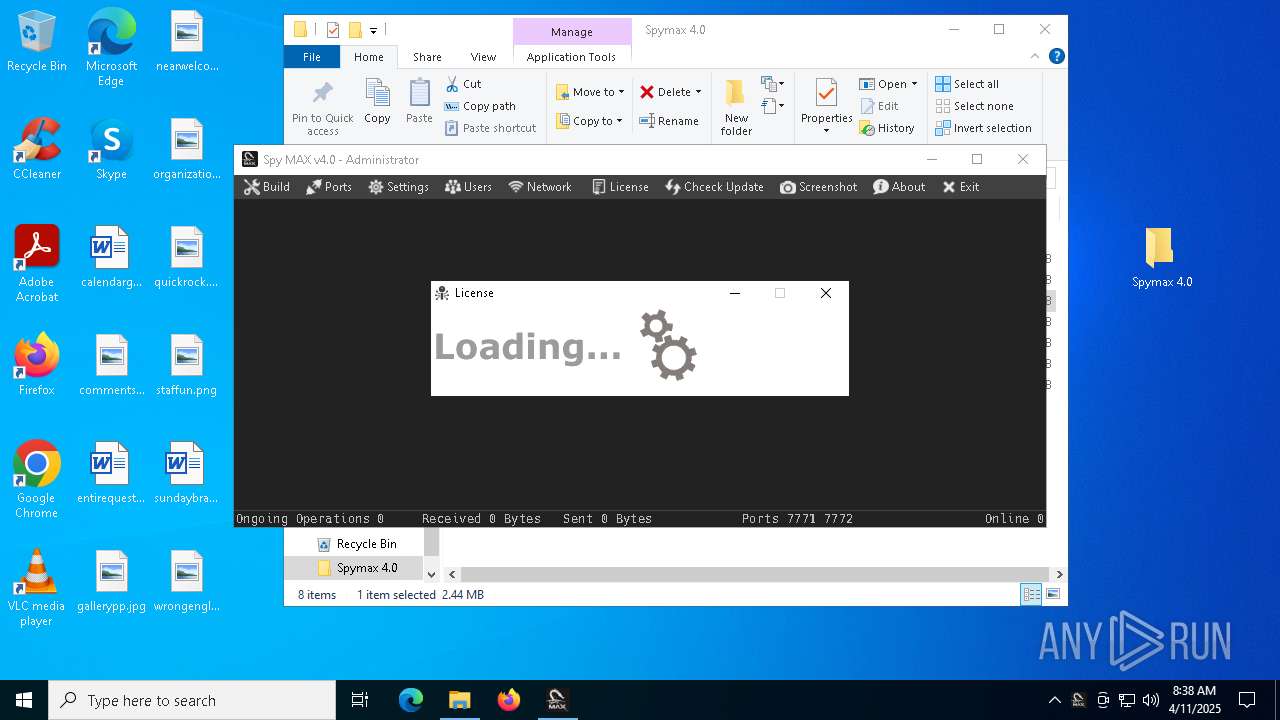The image size is (1280, 720).
Task: Click the New item dropdown icon
Action: pyautogui.click(x=773, y=84)
